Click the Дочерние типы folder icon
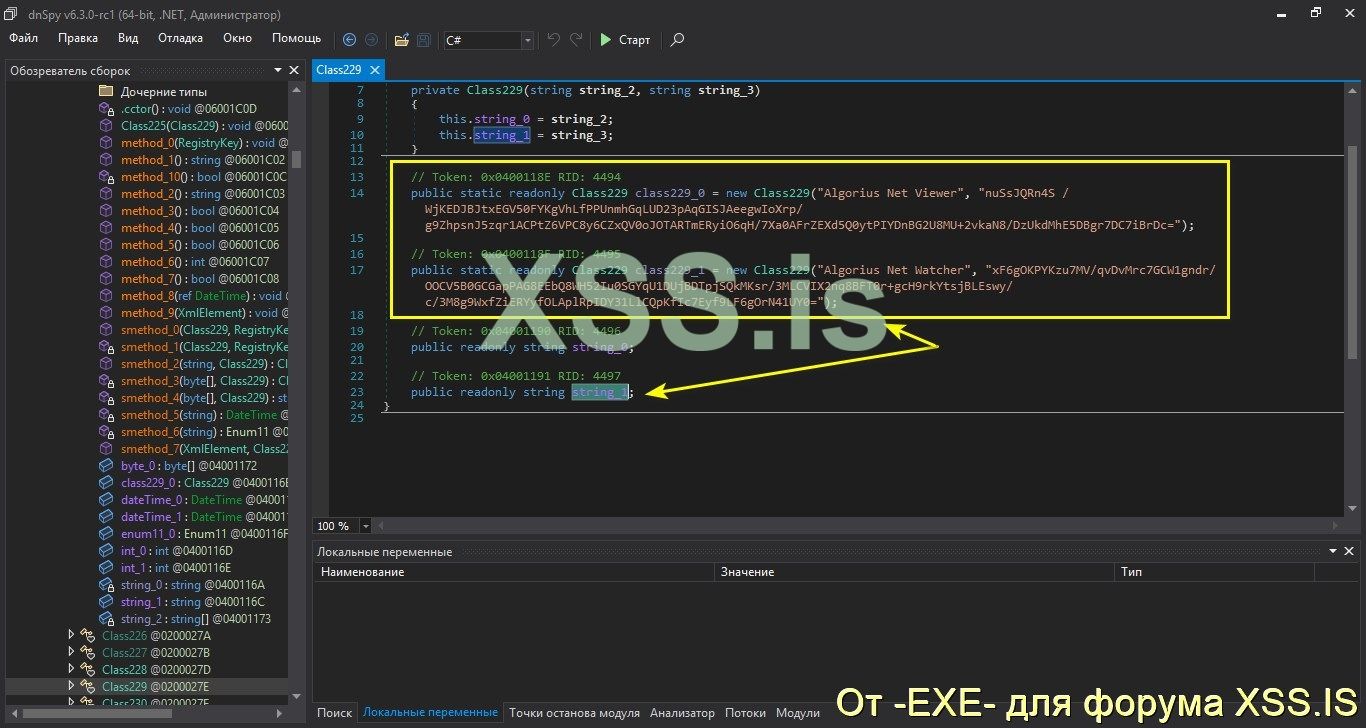Screen dimensions: 1366x728 point(106,92)
